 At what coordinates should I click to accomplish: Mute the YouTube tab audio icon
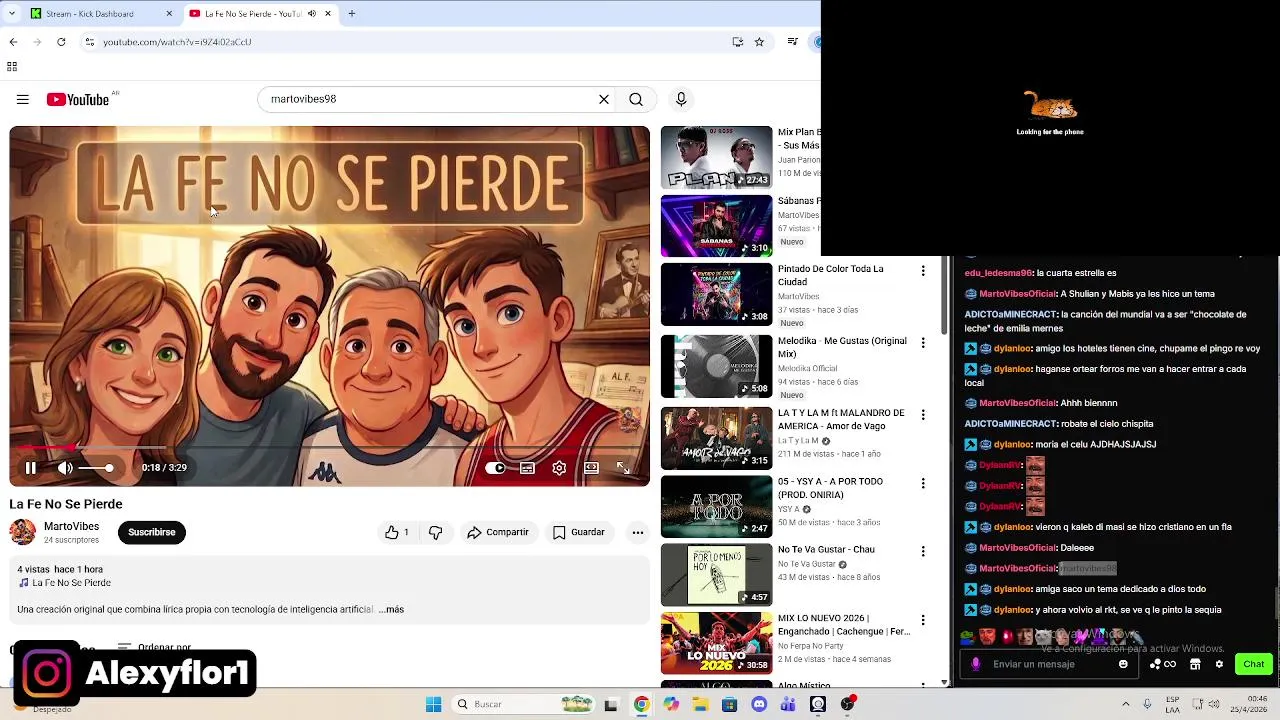click(311, 14)
